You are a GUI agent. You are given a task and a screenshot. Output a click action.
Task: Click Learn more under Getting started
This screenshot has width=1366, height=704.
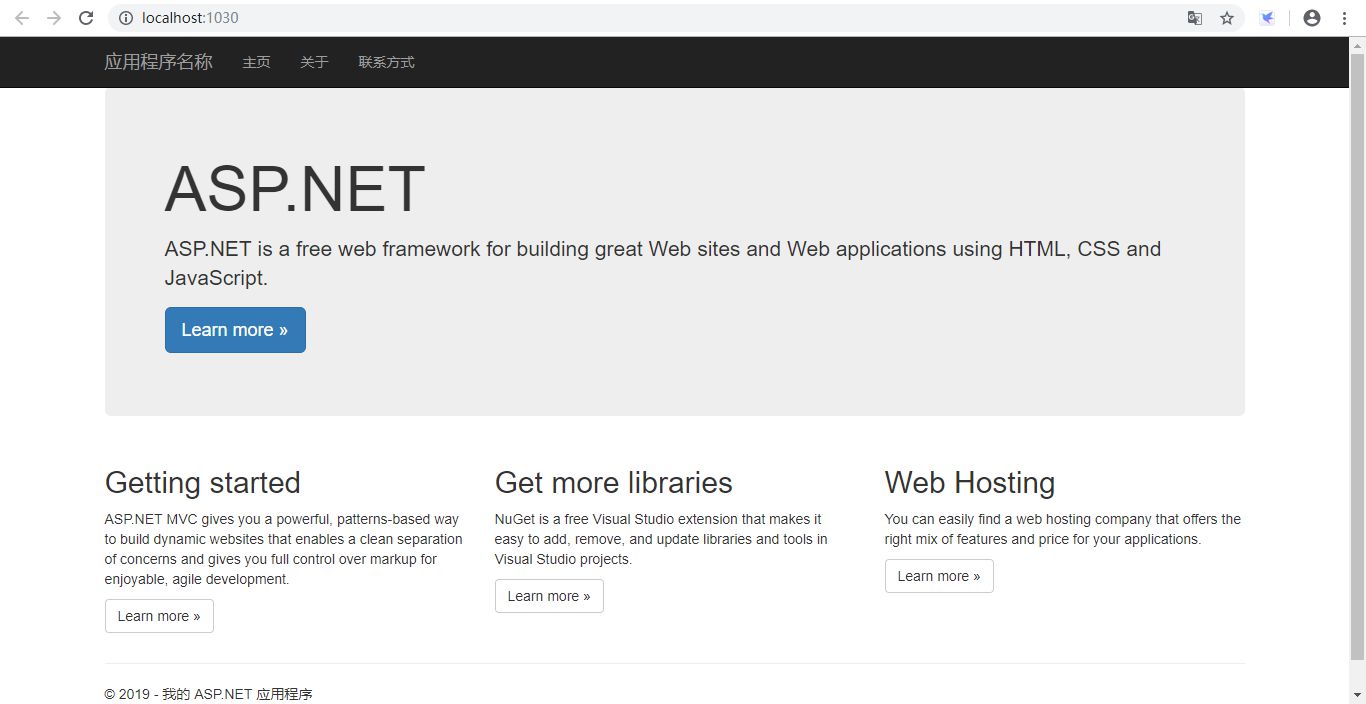tap(159, 616)
